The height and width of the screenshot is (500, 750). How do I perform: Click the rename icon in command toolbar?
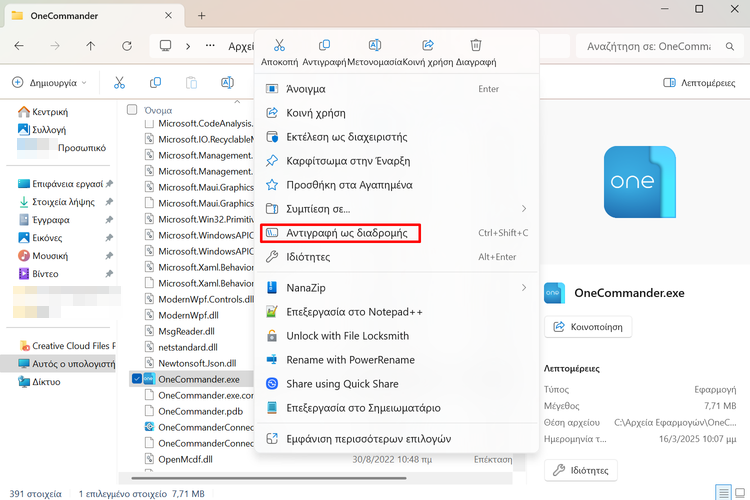point(227,83)
